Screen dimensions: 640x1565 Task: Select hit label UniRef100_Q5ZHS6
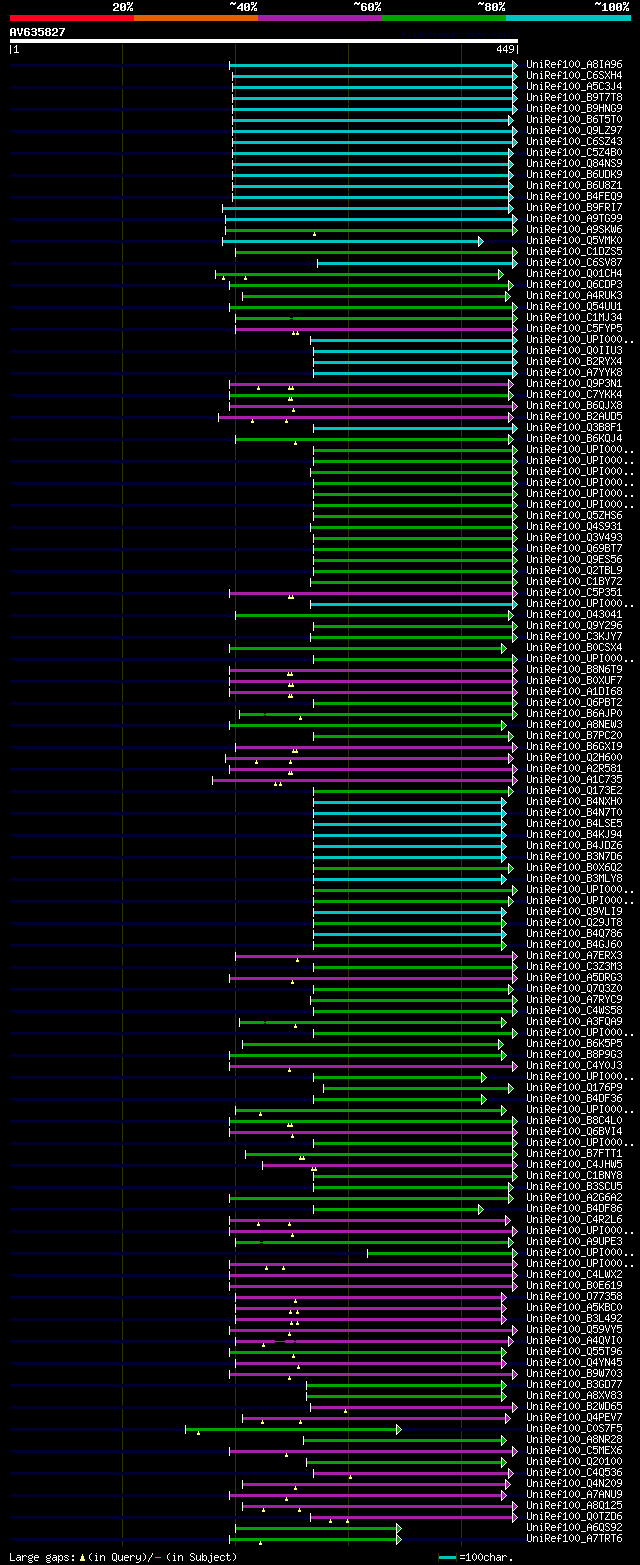point(574,515)
